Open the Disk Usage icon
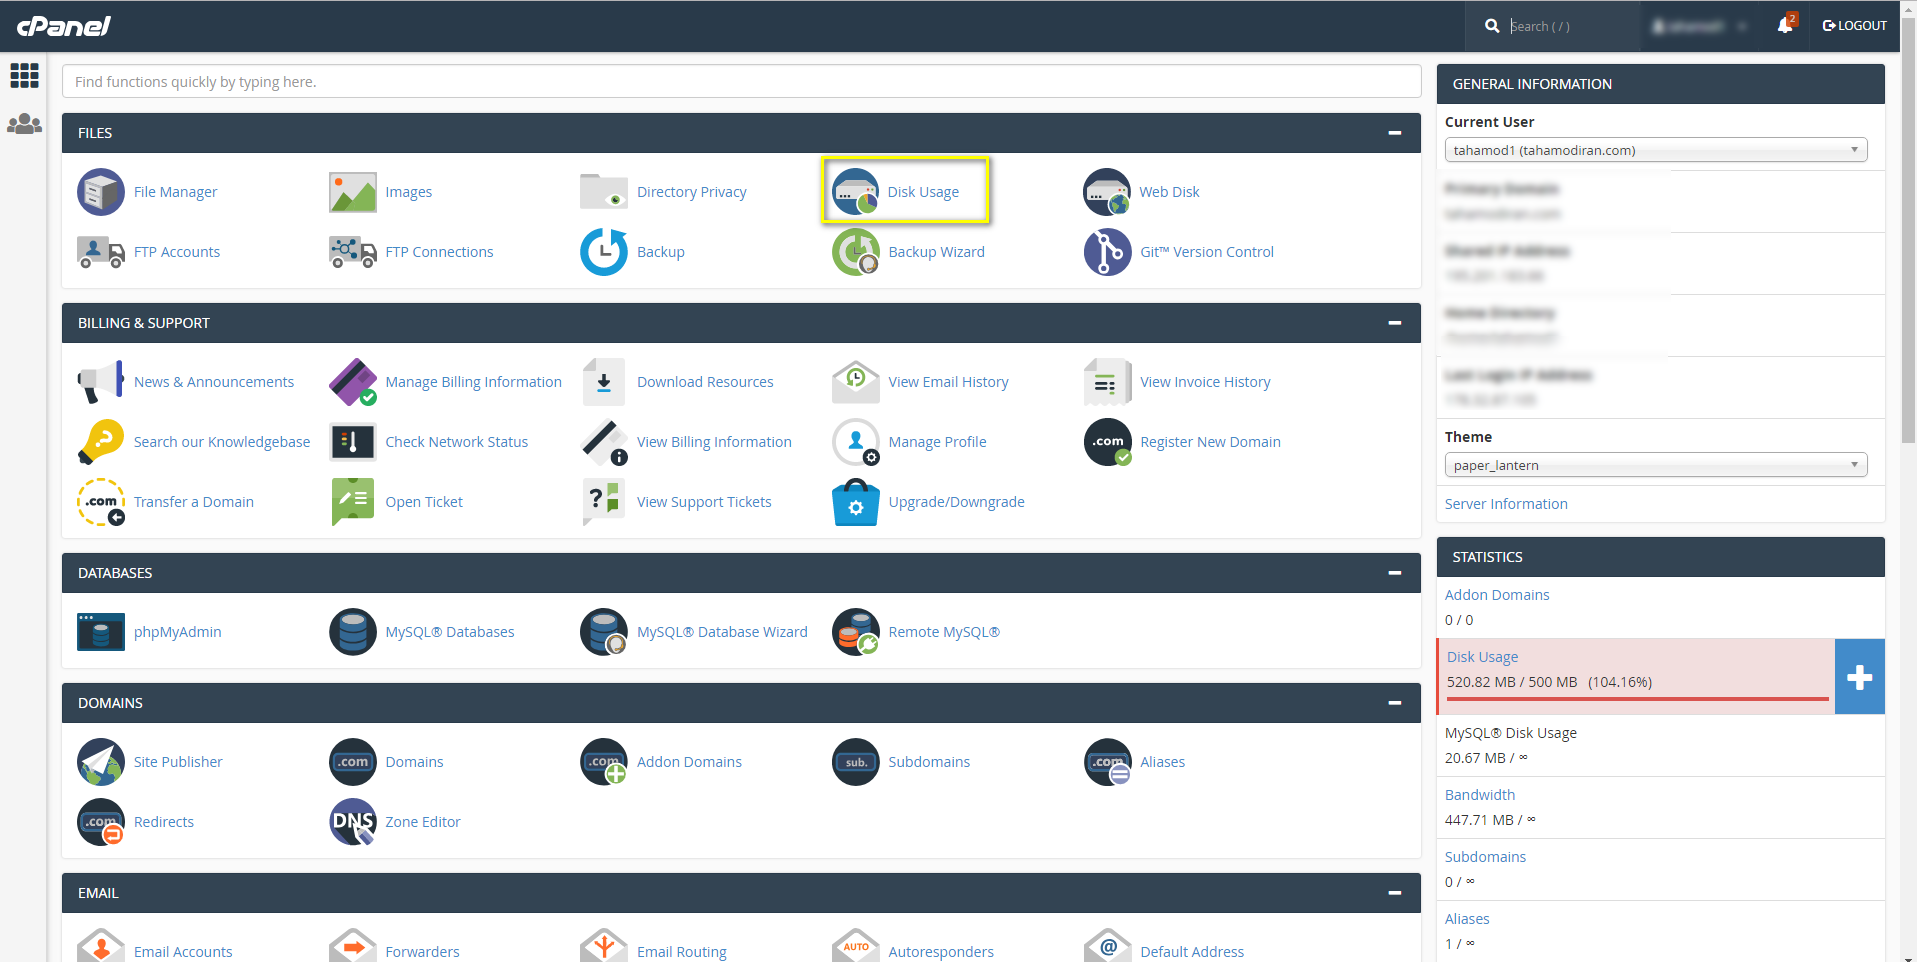The image size is (1917, 962). pos(856,192)
